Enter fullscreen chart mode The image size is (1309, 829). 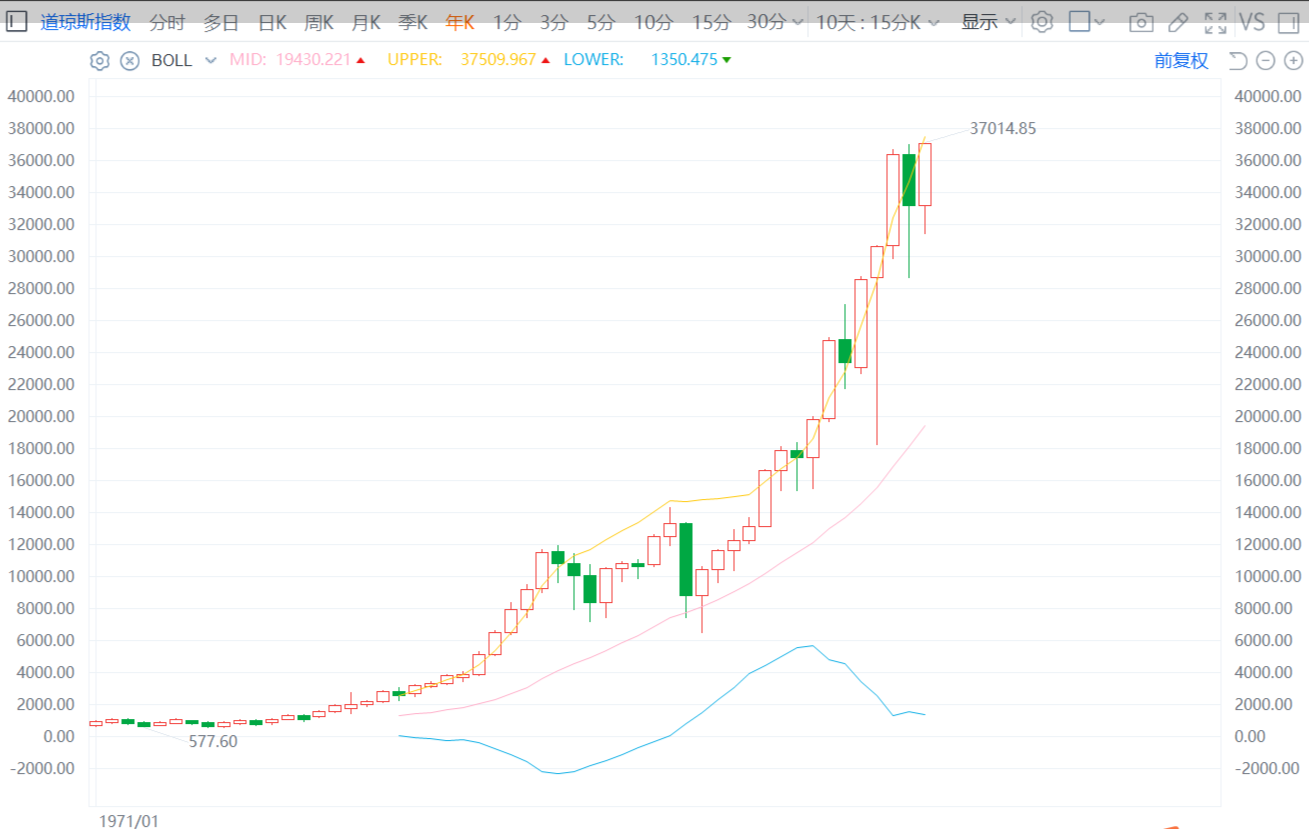(1215, 22)
